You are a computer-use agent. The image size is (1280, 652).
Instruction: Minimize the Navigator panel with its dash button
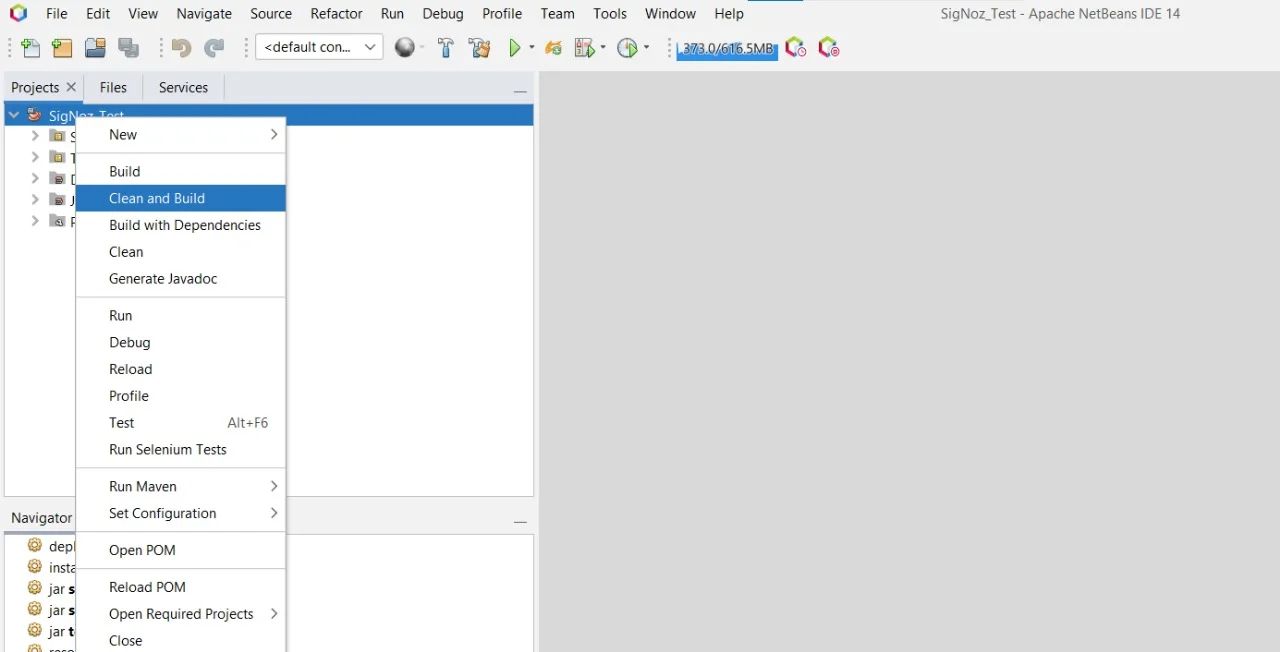click(x=520, y=521)
